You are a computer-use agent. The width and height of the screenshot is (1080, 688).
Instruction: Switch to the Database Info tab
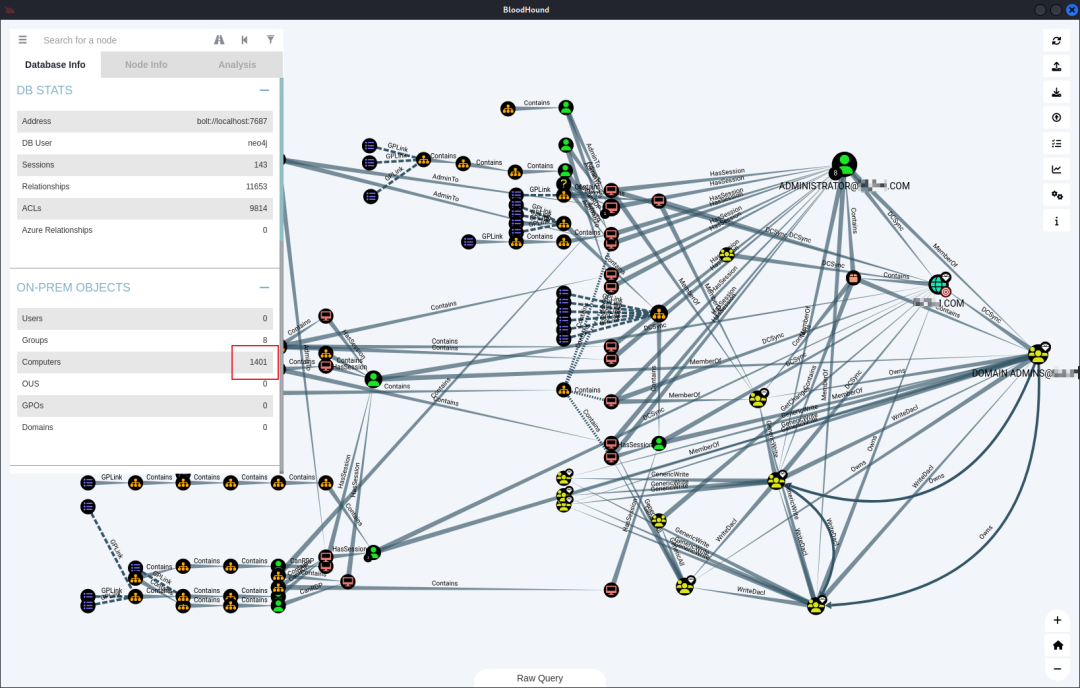[x=55, y=65]
